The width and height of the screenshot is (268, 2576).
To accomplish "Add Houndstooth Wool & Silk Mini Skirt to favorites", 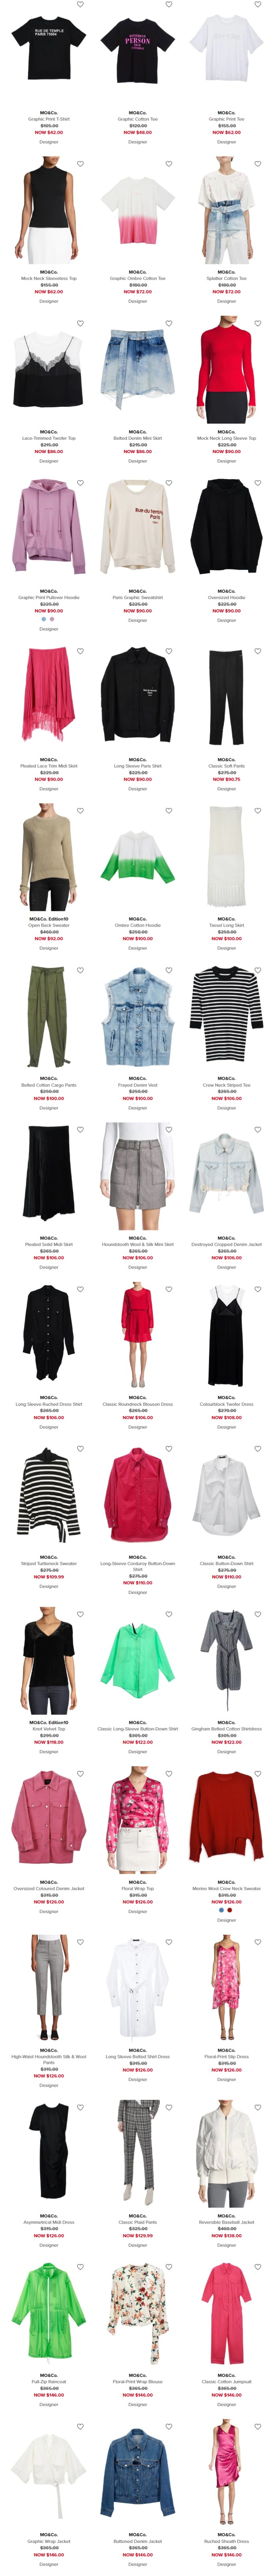I will pos(169,1130).
